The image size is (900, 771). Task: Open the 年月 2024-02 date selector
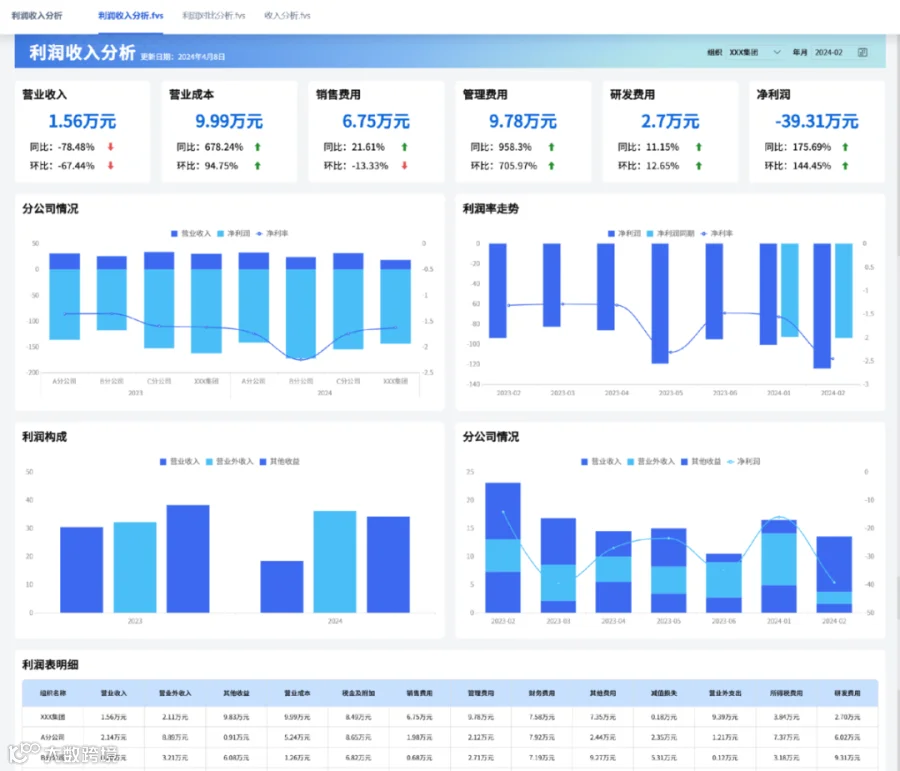[x=840, y=52]
